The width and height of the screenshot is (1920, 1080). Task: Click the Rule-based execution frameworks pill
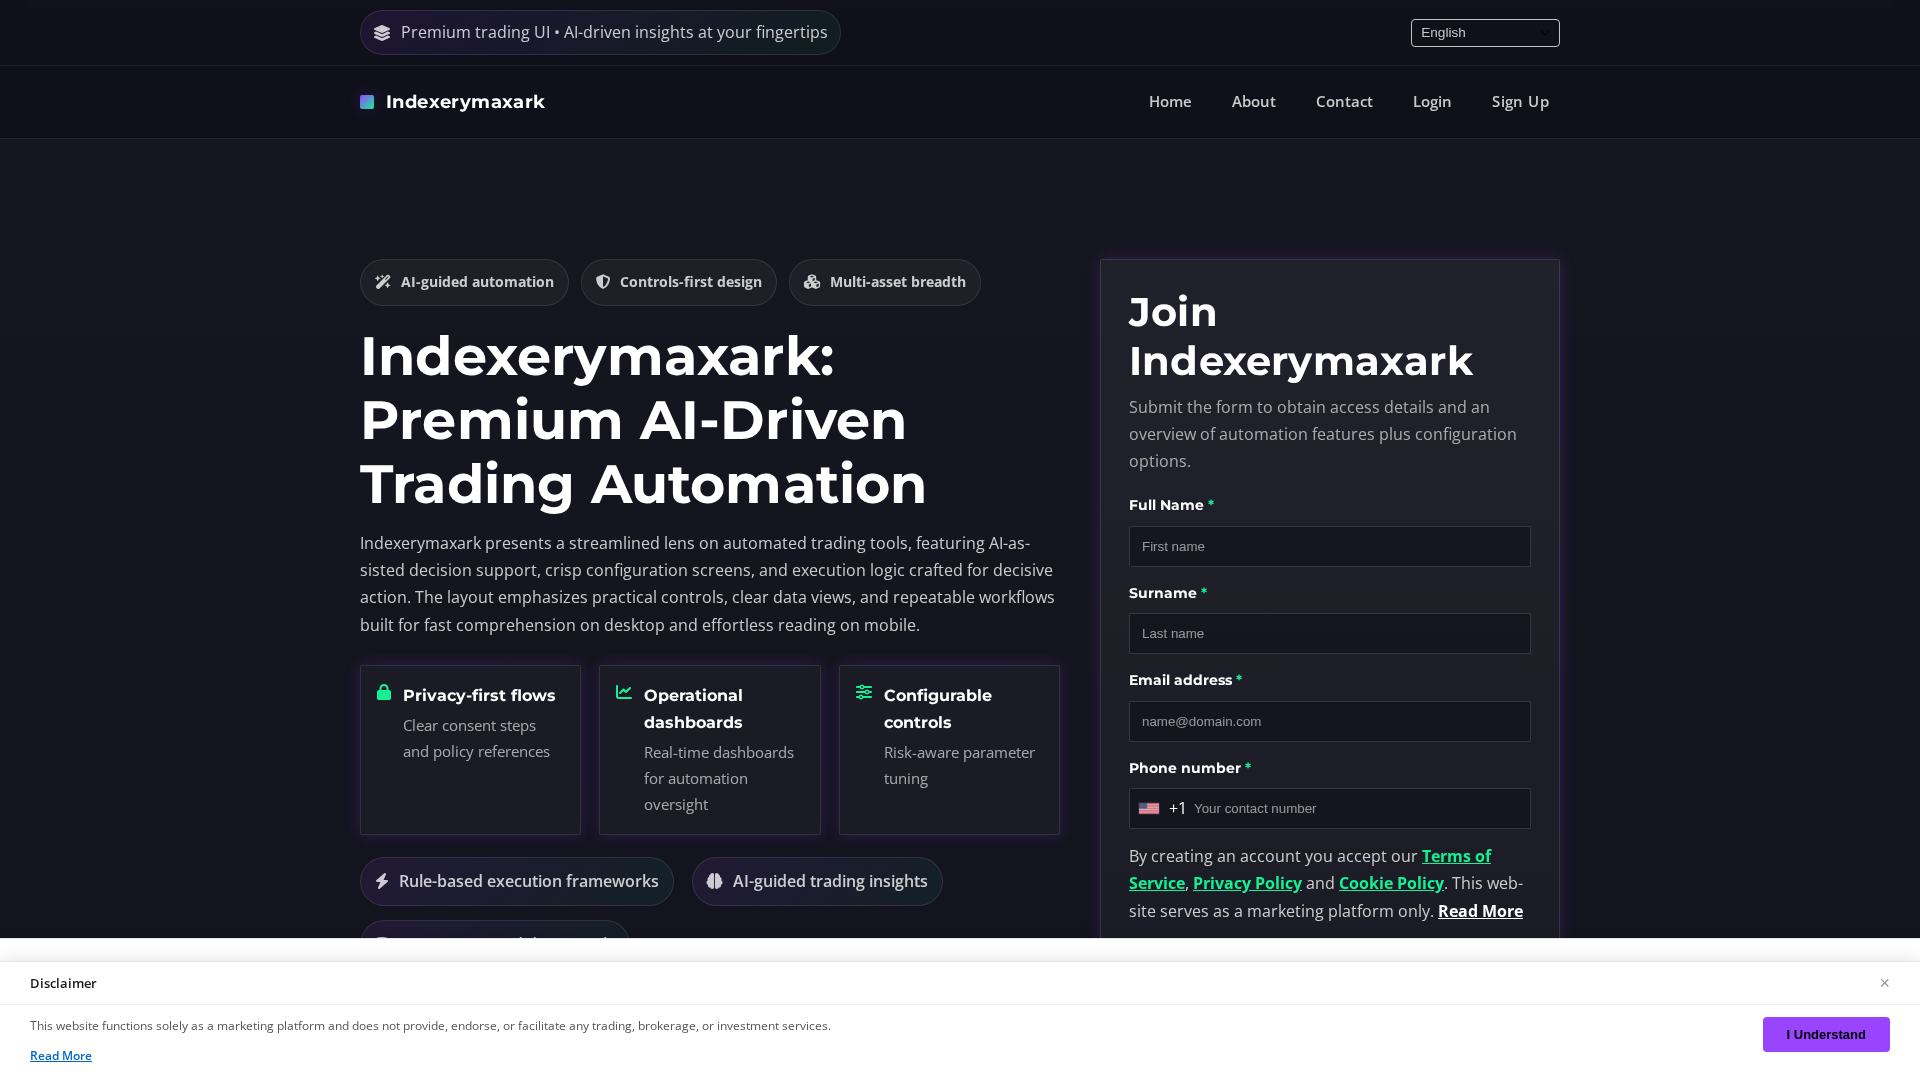click(516, 881)
